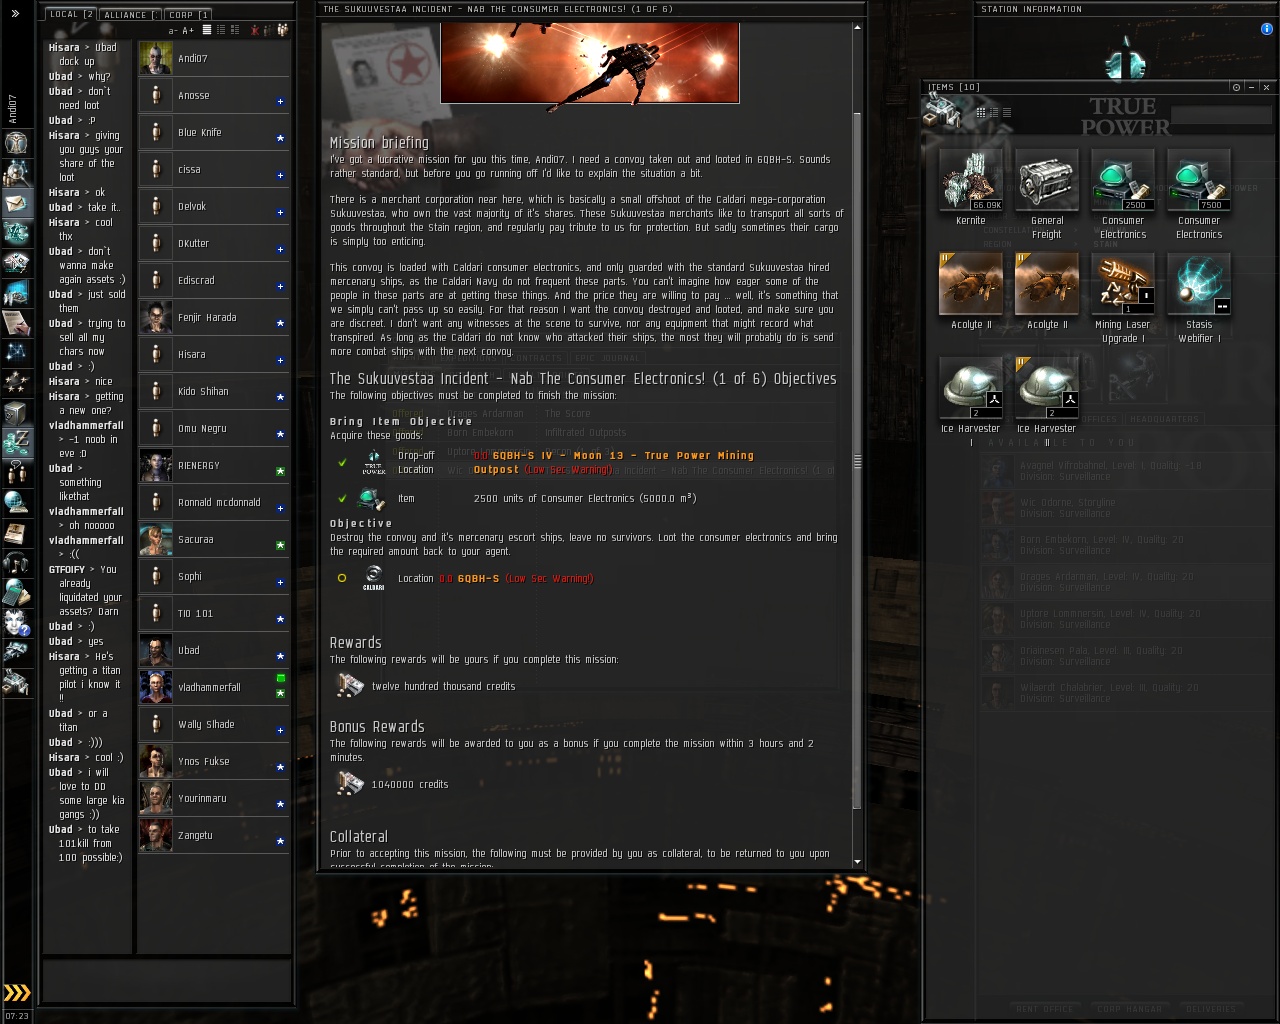This screenshot has width=1280, height=1024.
Task: Click the green star badge on RIENERGY row
Action: 280,471
